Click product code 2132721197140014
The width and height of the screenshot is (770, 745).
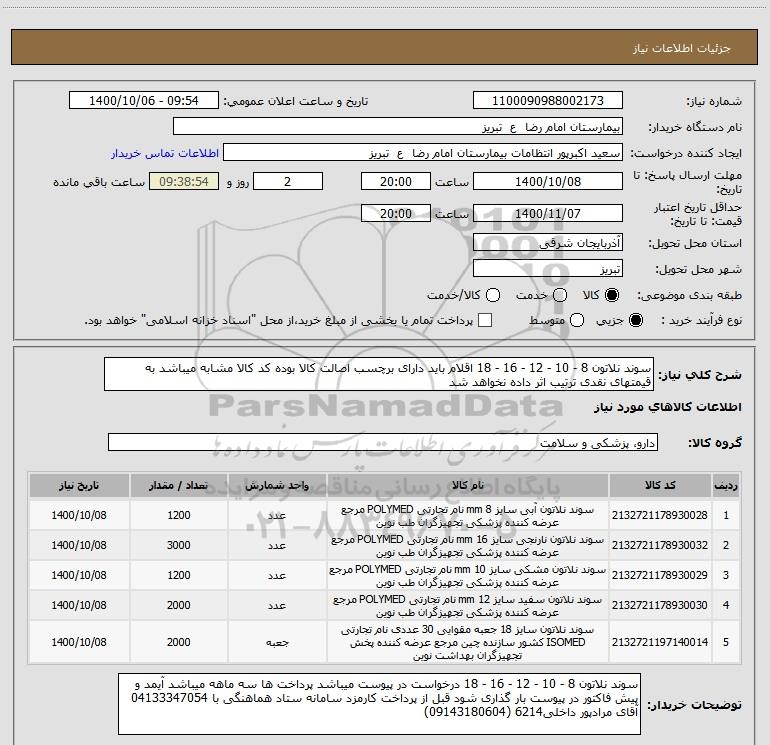[x=660, y=642]
